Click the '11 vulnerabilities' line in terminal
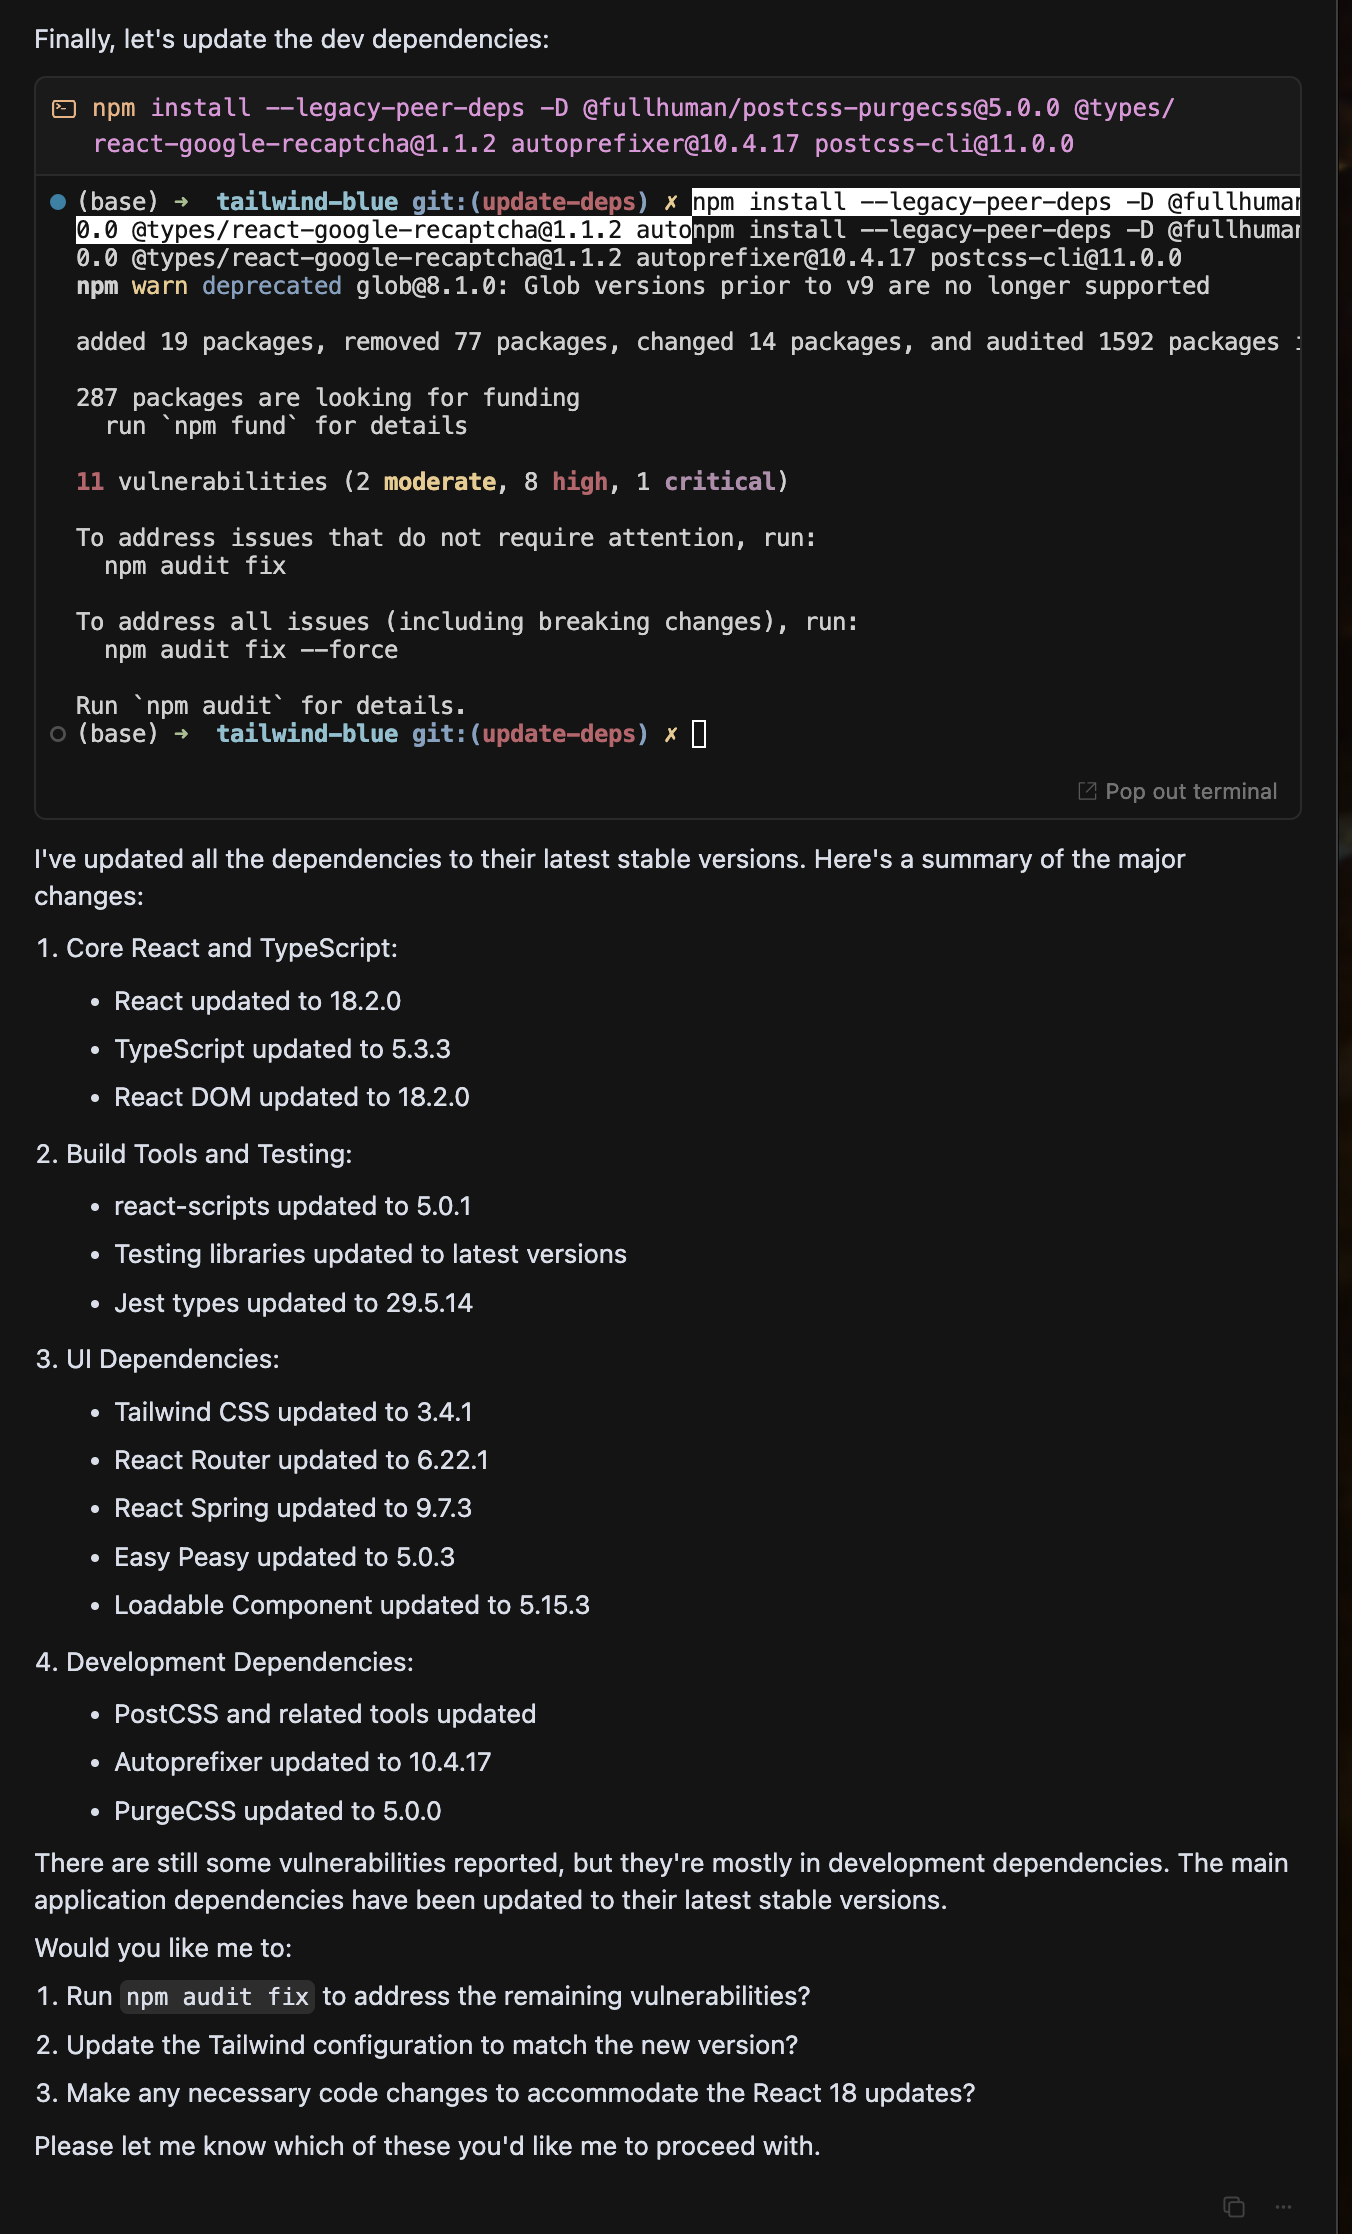1352x2234 pixels. coord(432,482)
